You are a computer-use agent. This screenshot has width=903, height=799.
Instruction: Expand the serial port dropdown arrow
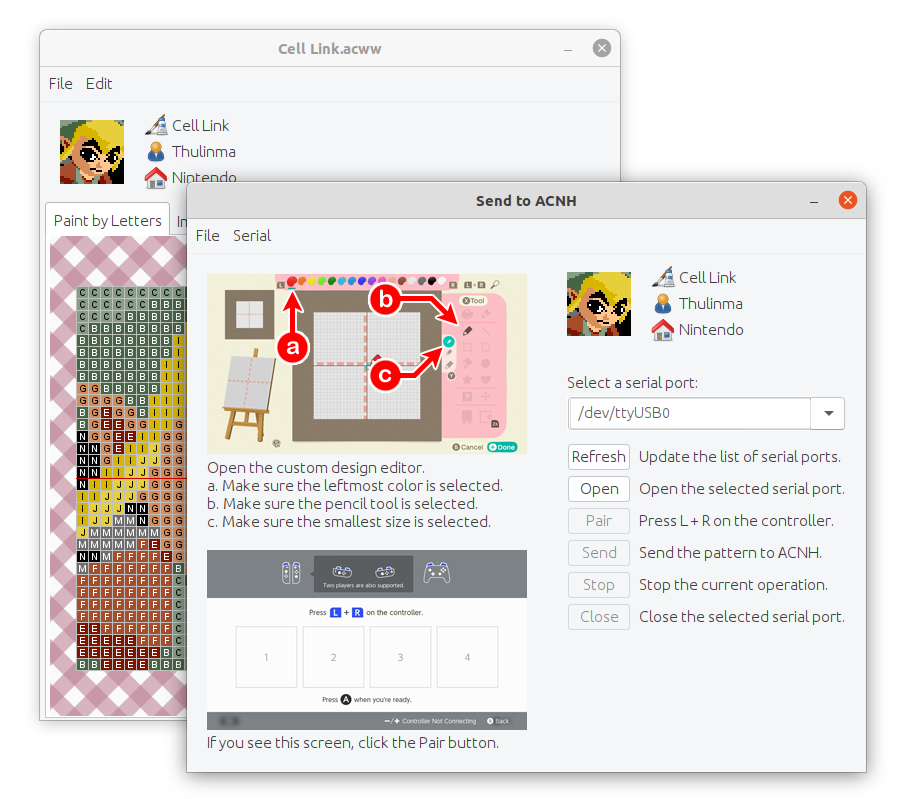coord(828,413)
